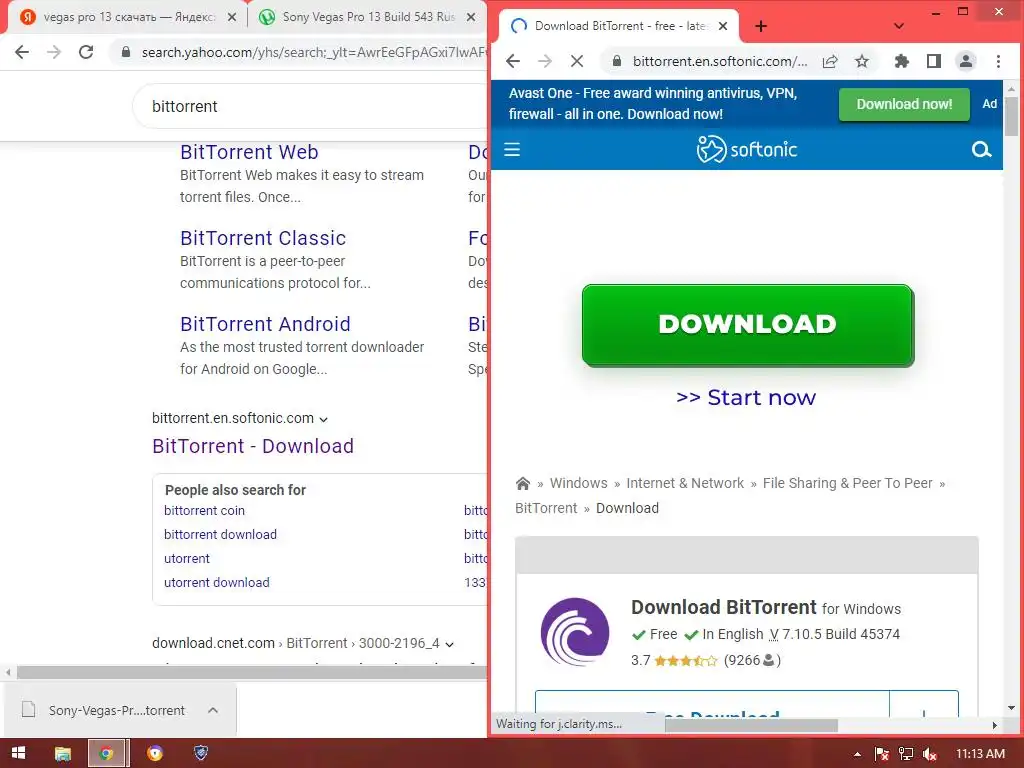Image resolution: width=1024 pixels, height=768 pixels.
Task: Open the Chrome three-dot menu
Action: click(999, 61)
